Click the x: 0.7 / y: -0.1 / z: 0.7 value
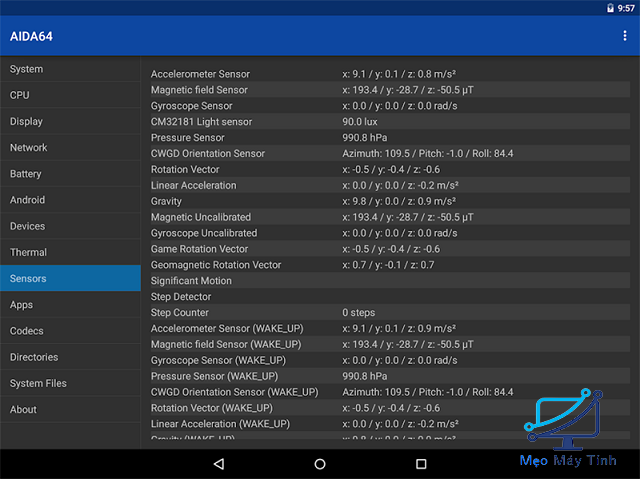The image size is (640, 479). pyautogui.click(x=388, y=265)
